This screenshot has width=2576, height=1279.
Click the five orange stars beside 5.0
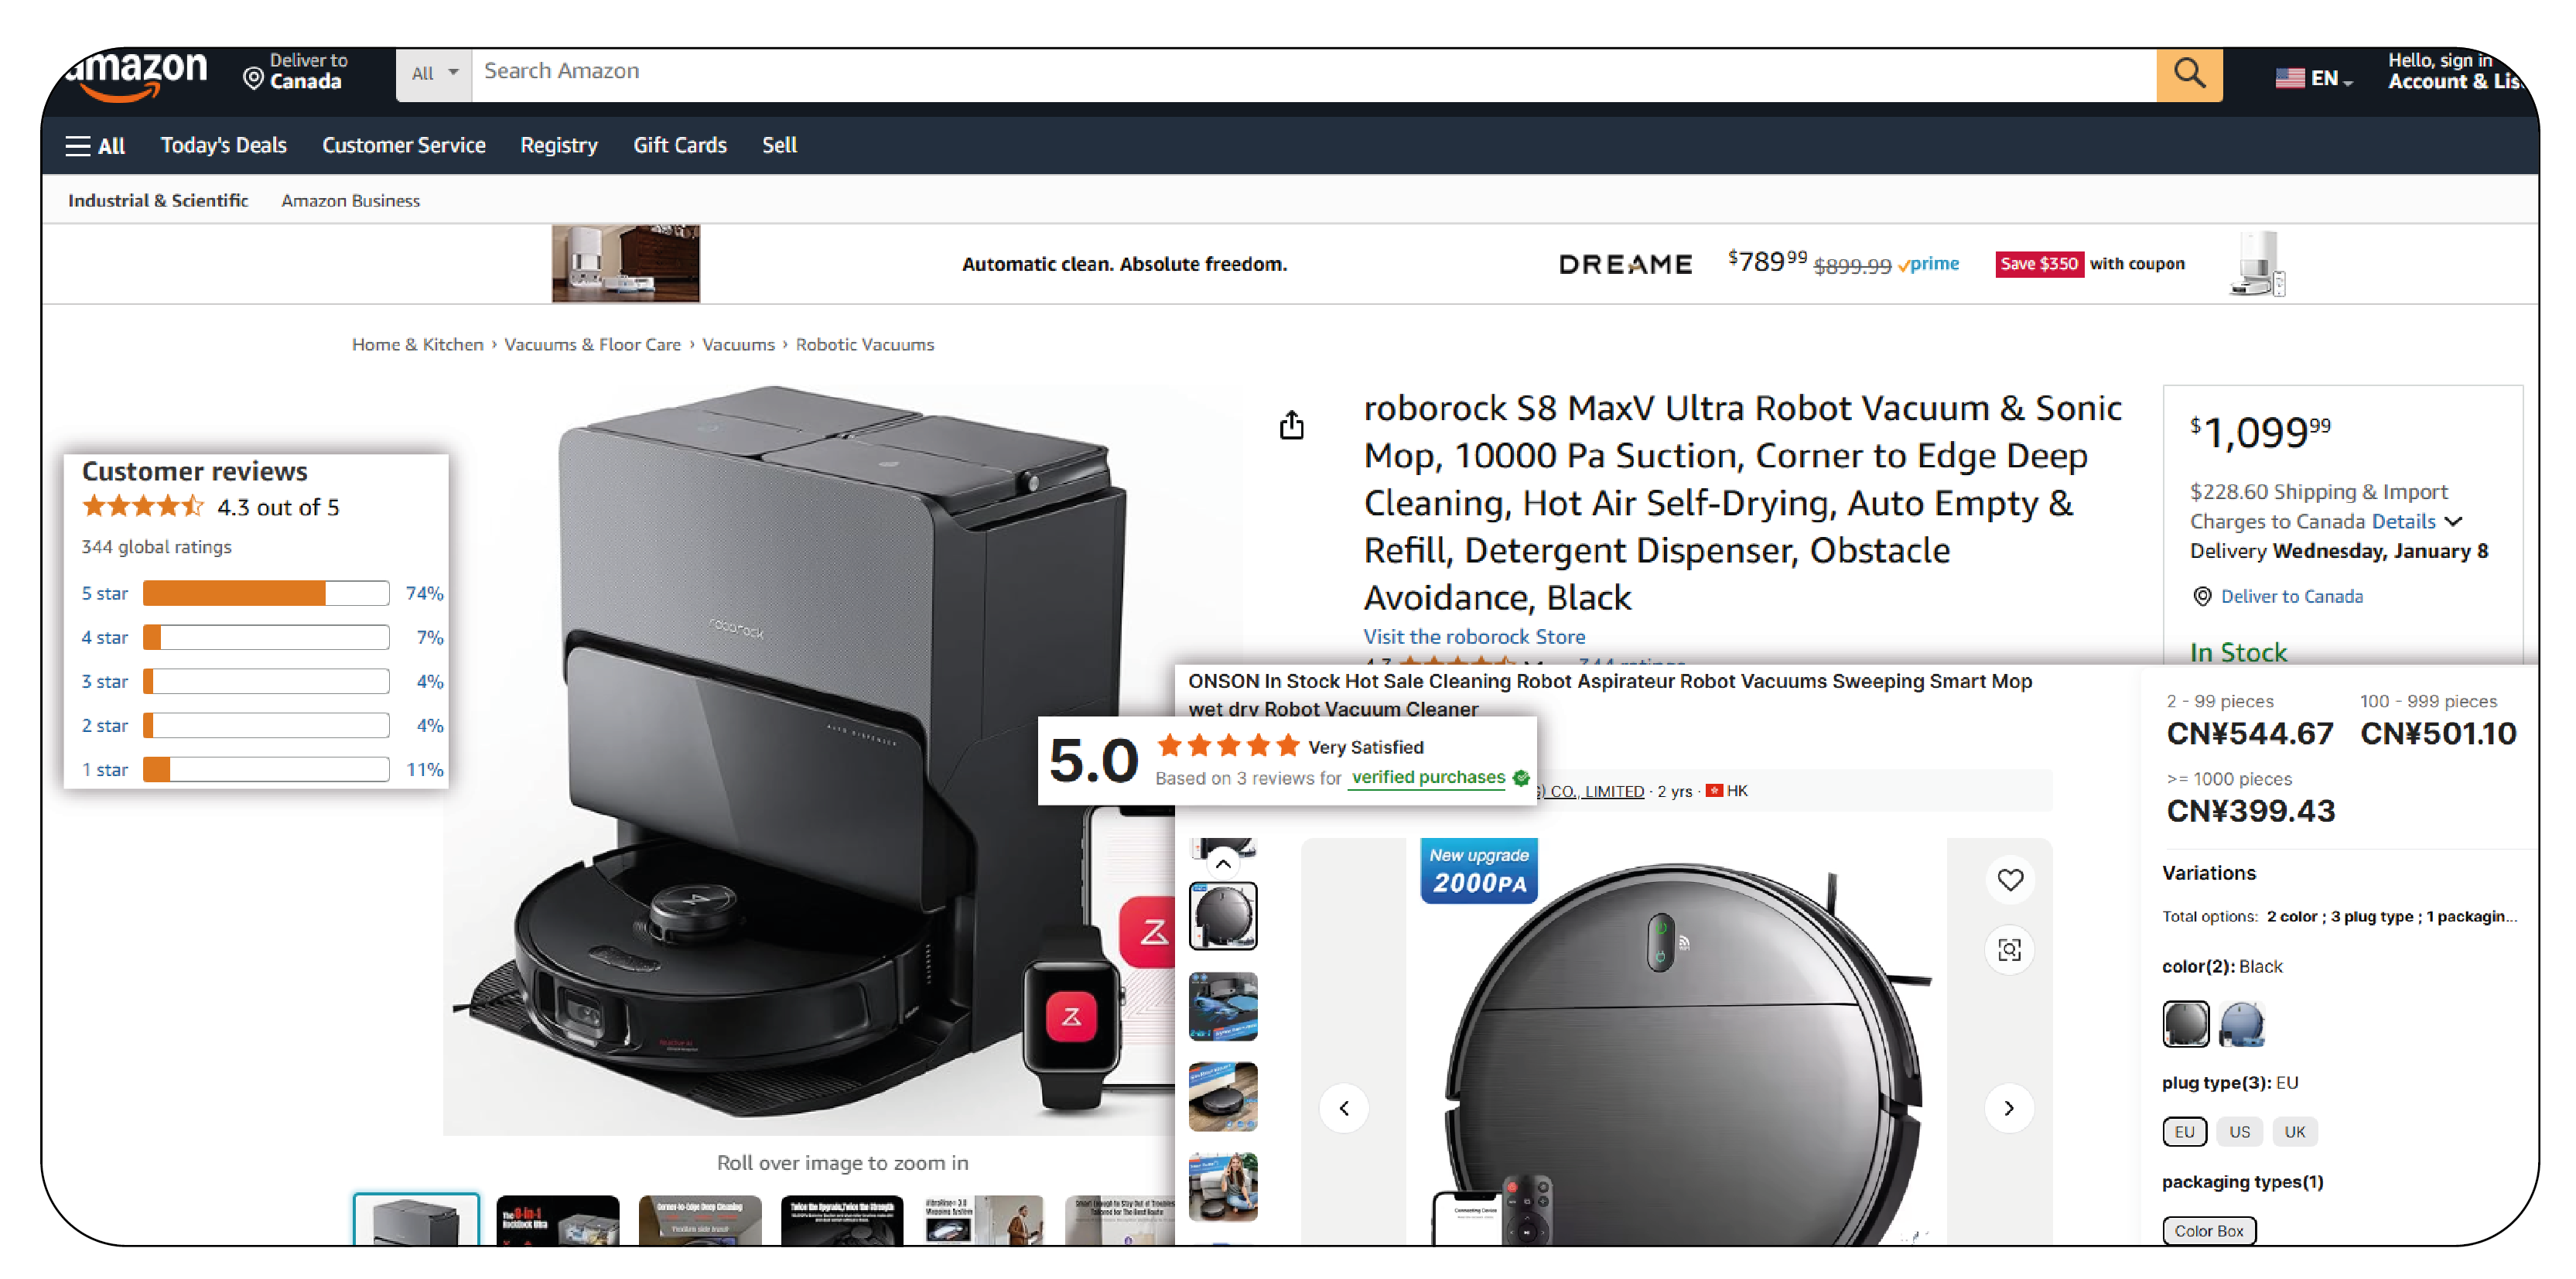[x=1228, y=746]
